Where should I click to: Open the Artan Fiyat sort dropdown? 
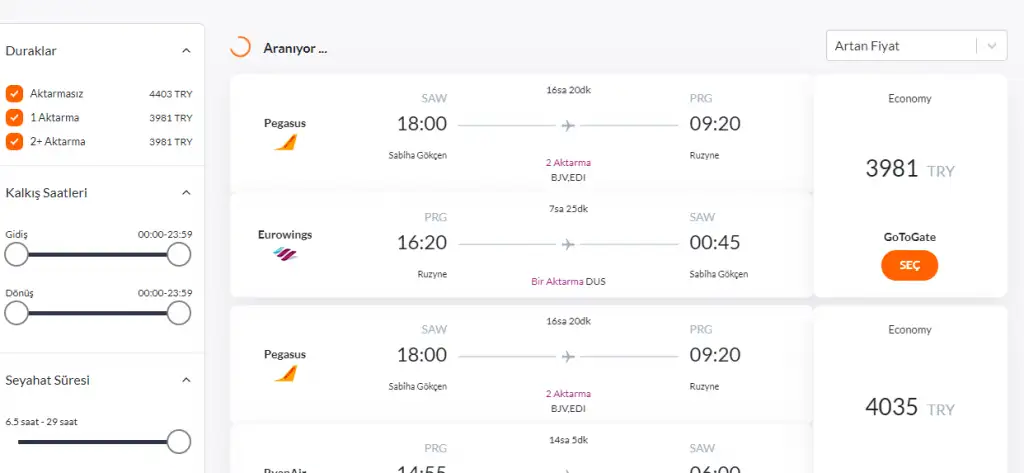916,46
